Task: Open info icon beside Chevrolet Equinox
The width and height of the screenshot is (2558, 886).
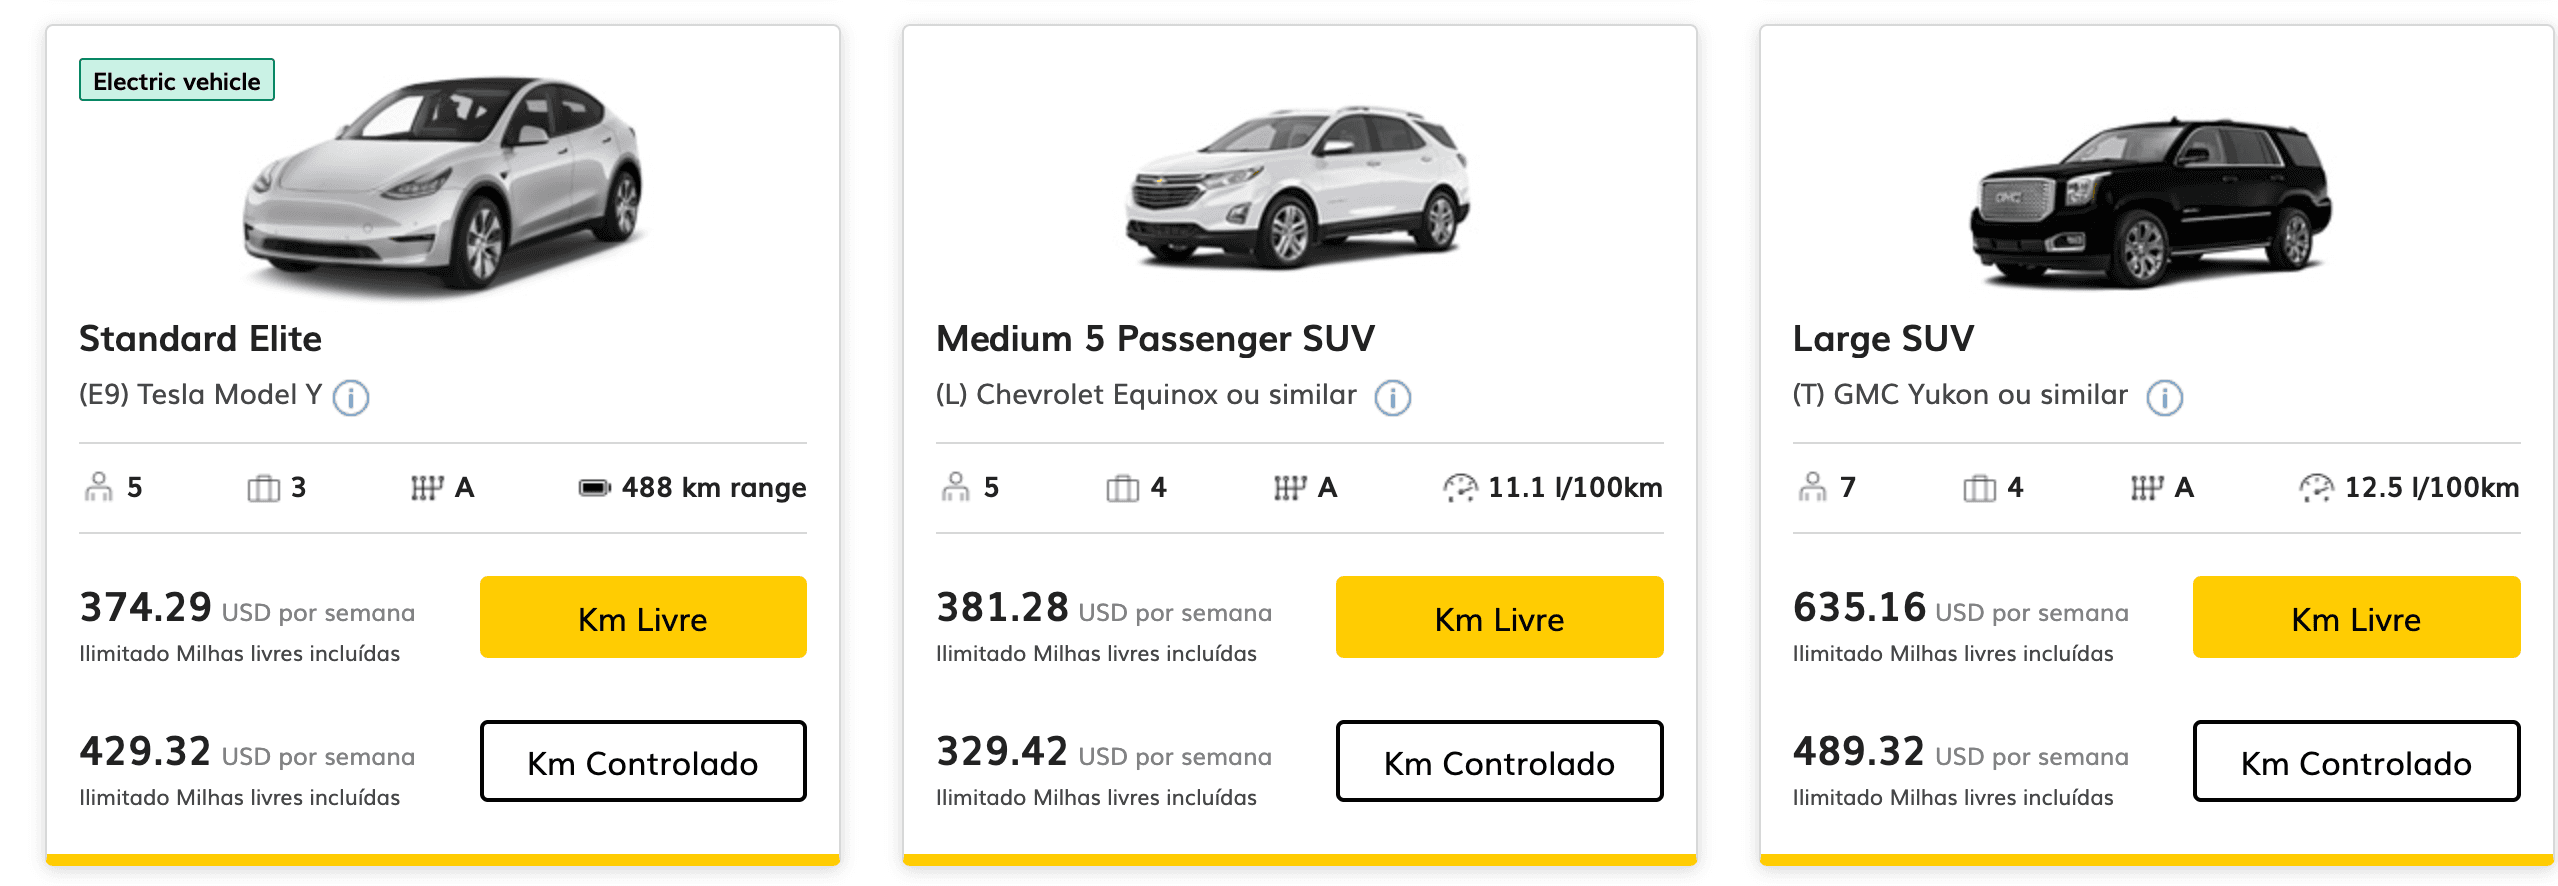Action: (x=1392, y=398)
